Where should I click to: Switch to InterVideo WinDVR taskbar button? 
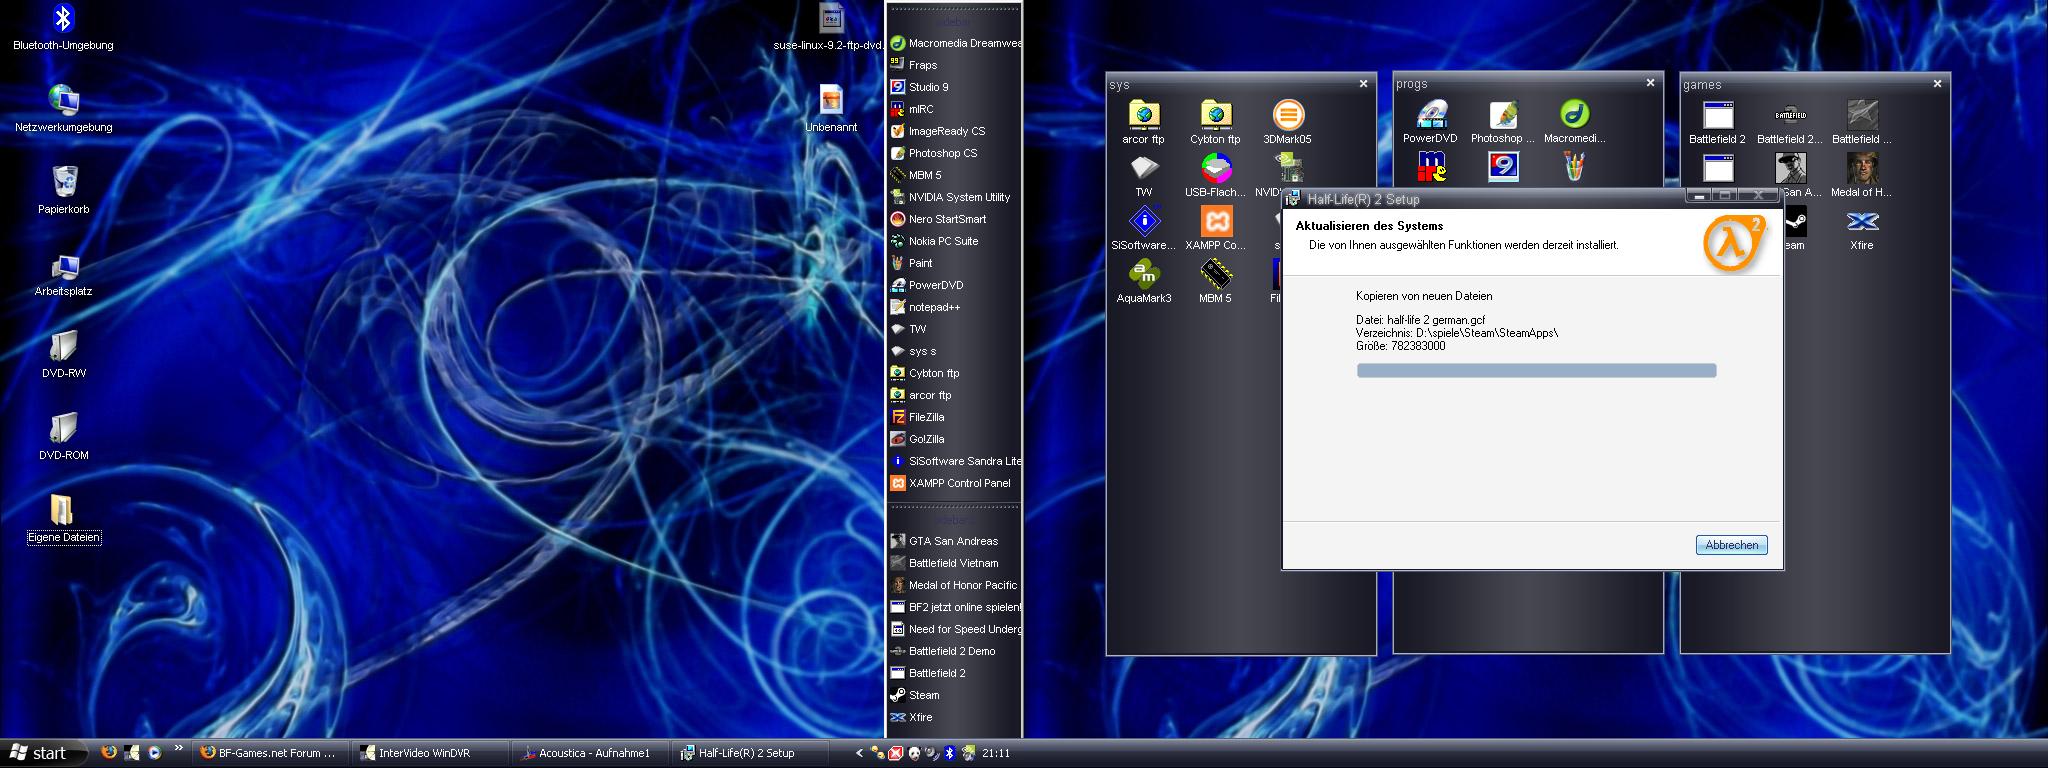(x=431, y=753)
